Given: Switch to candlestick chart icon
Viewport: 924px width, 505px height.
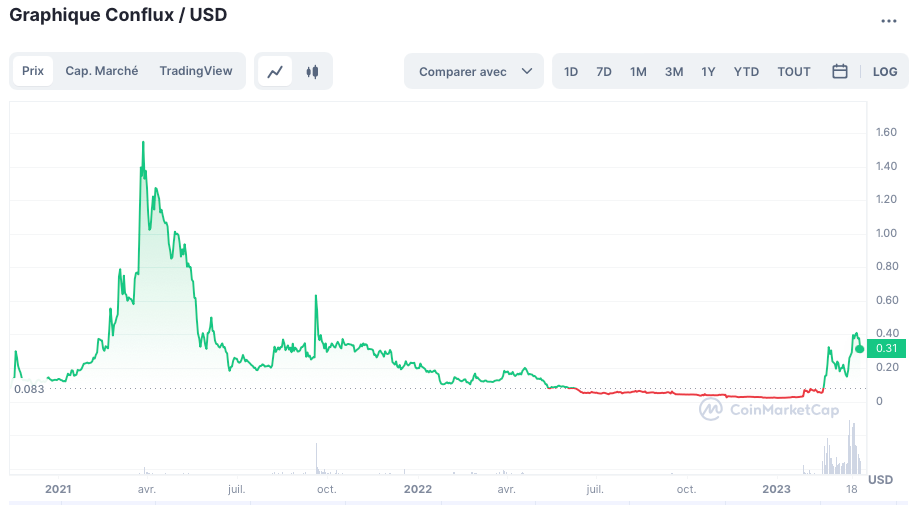Looking at the screenshot, I should pyautogui.click(x=313, y=72).
